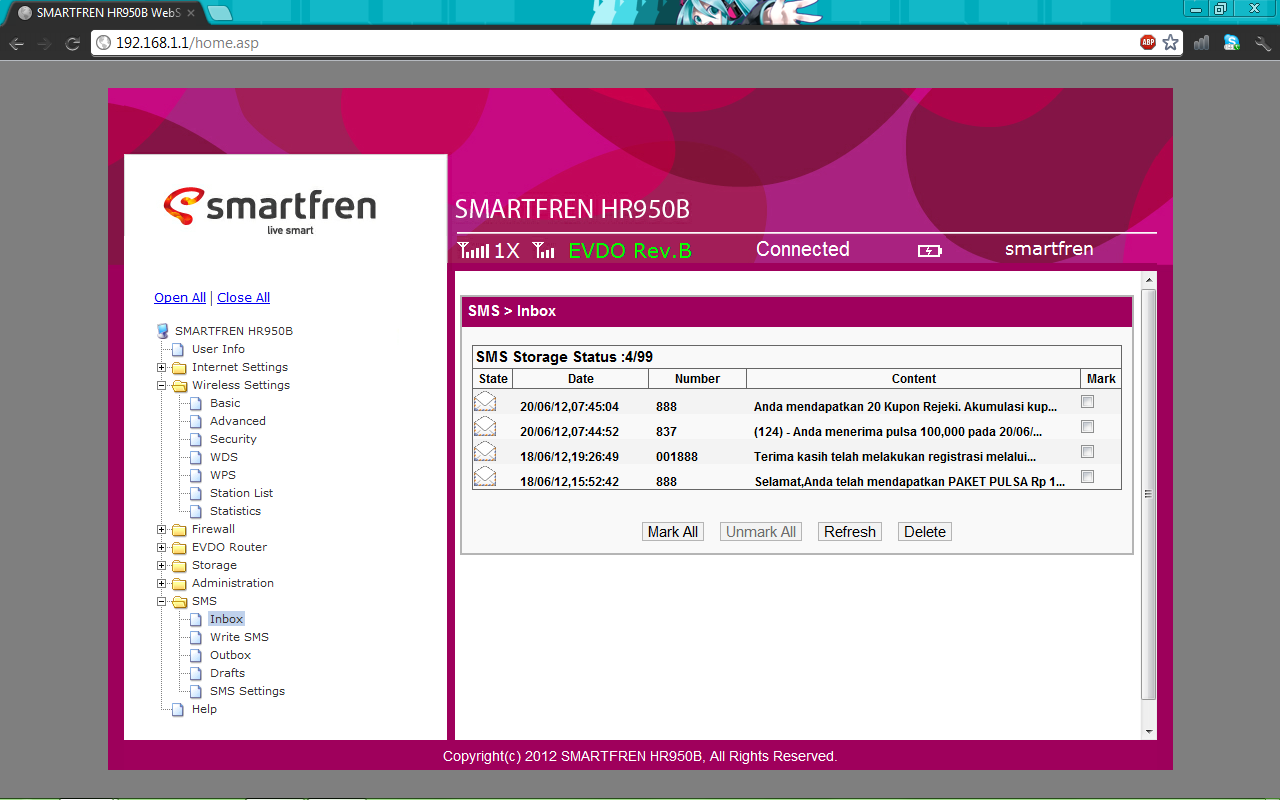Click the smartfren logo
The height and width of the screenshot is (800, 1280).
click(x=270, y=209)
